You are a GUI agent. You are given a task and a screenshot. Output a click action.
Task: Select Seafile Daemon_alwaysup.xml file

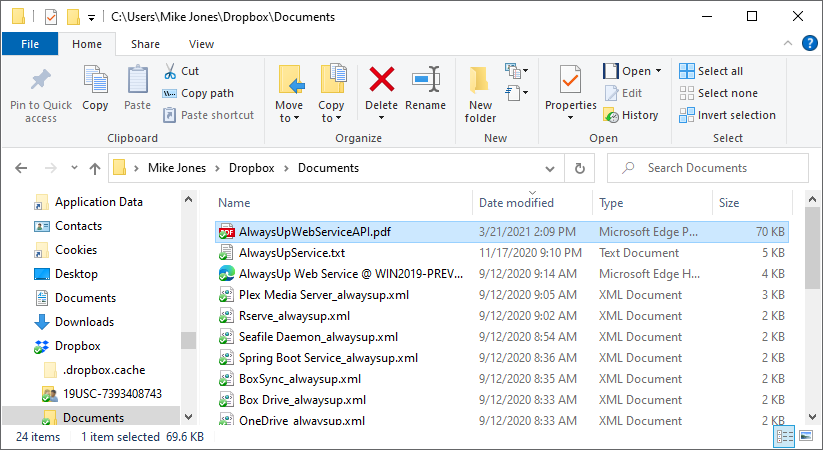[x=502, y=337]
